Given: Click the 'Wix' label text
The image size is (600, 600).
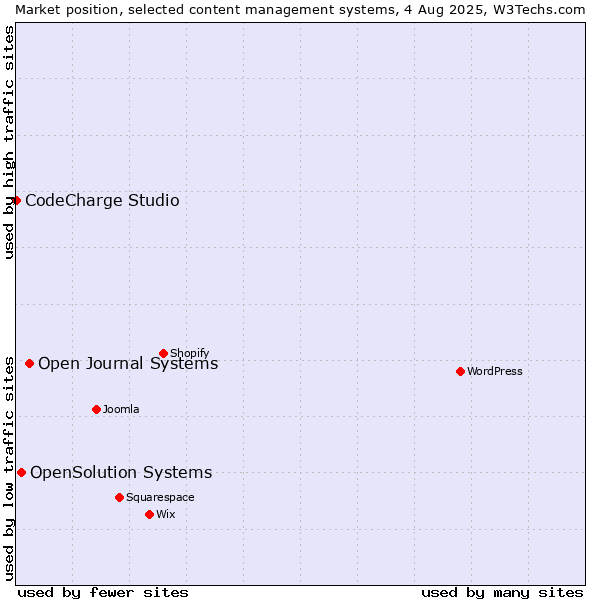Looking at the screenshot, I should coord(166,514).
